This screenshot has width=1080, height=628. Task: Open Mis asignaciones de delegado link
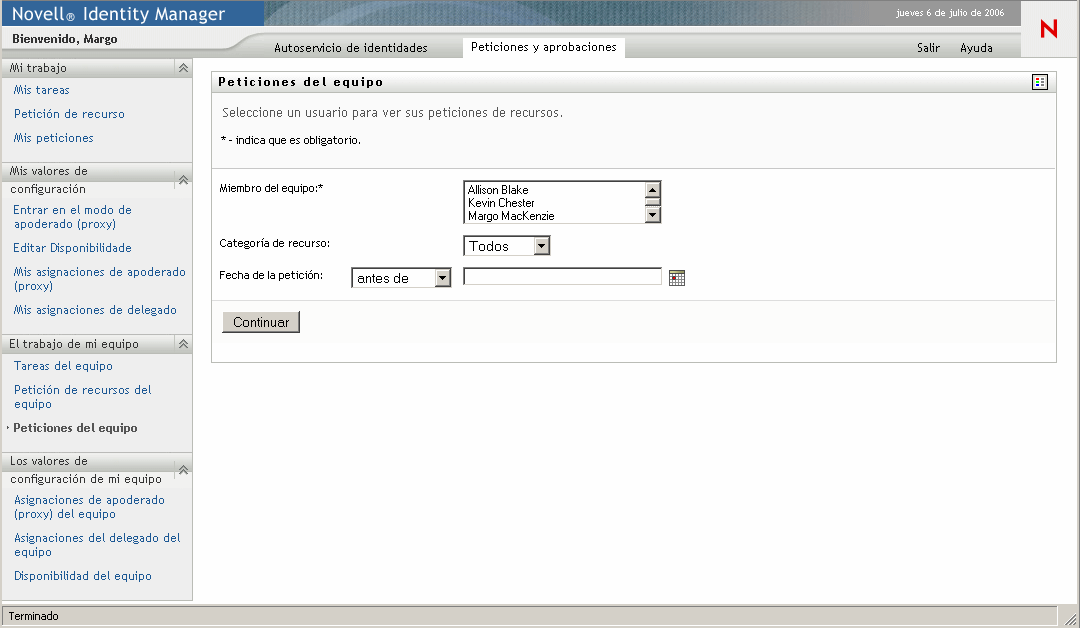tap(95, 310)
